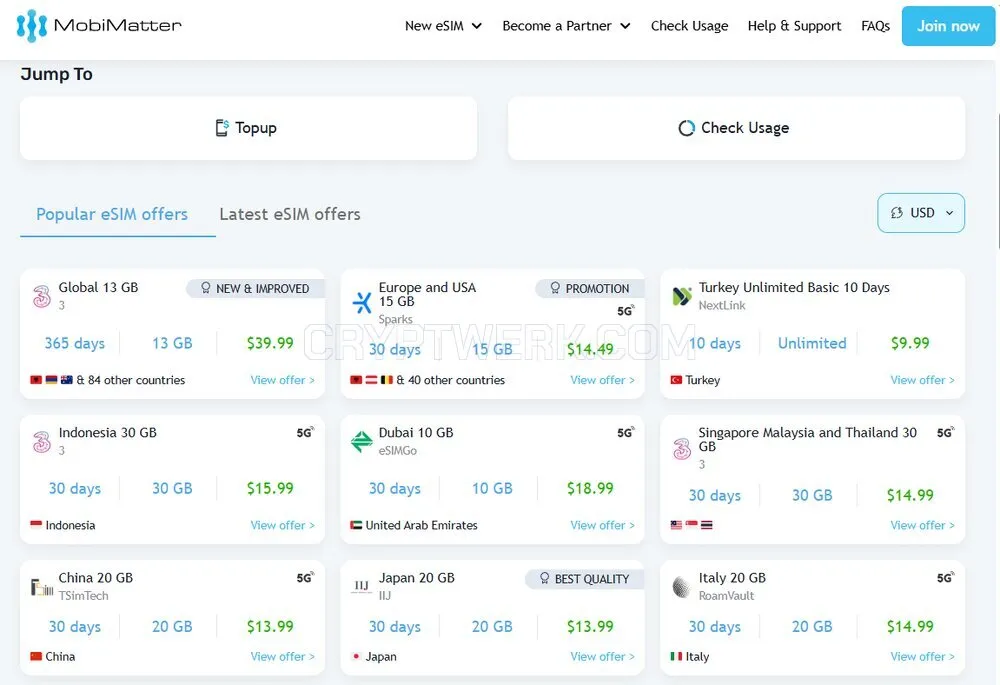Viewport: 1000px width, 685px height.
Task: Click the eSIMGo provider logo
Action: tap(362, 441)
